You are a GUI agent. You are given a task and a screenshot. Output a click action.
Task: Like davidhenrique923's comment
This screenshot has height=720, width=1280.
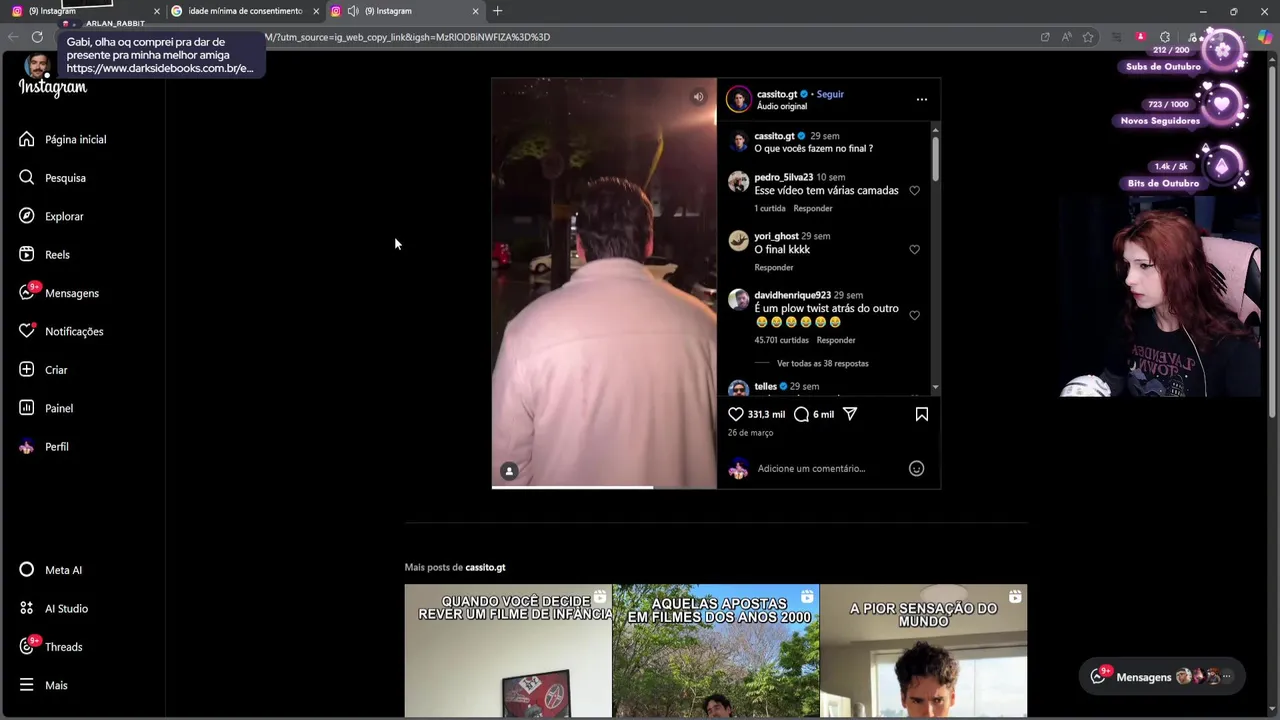coord(914,315)
